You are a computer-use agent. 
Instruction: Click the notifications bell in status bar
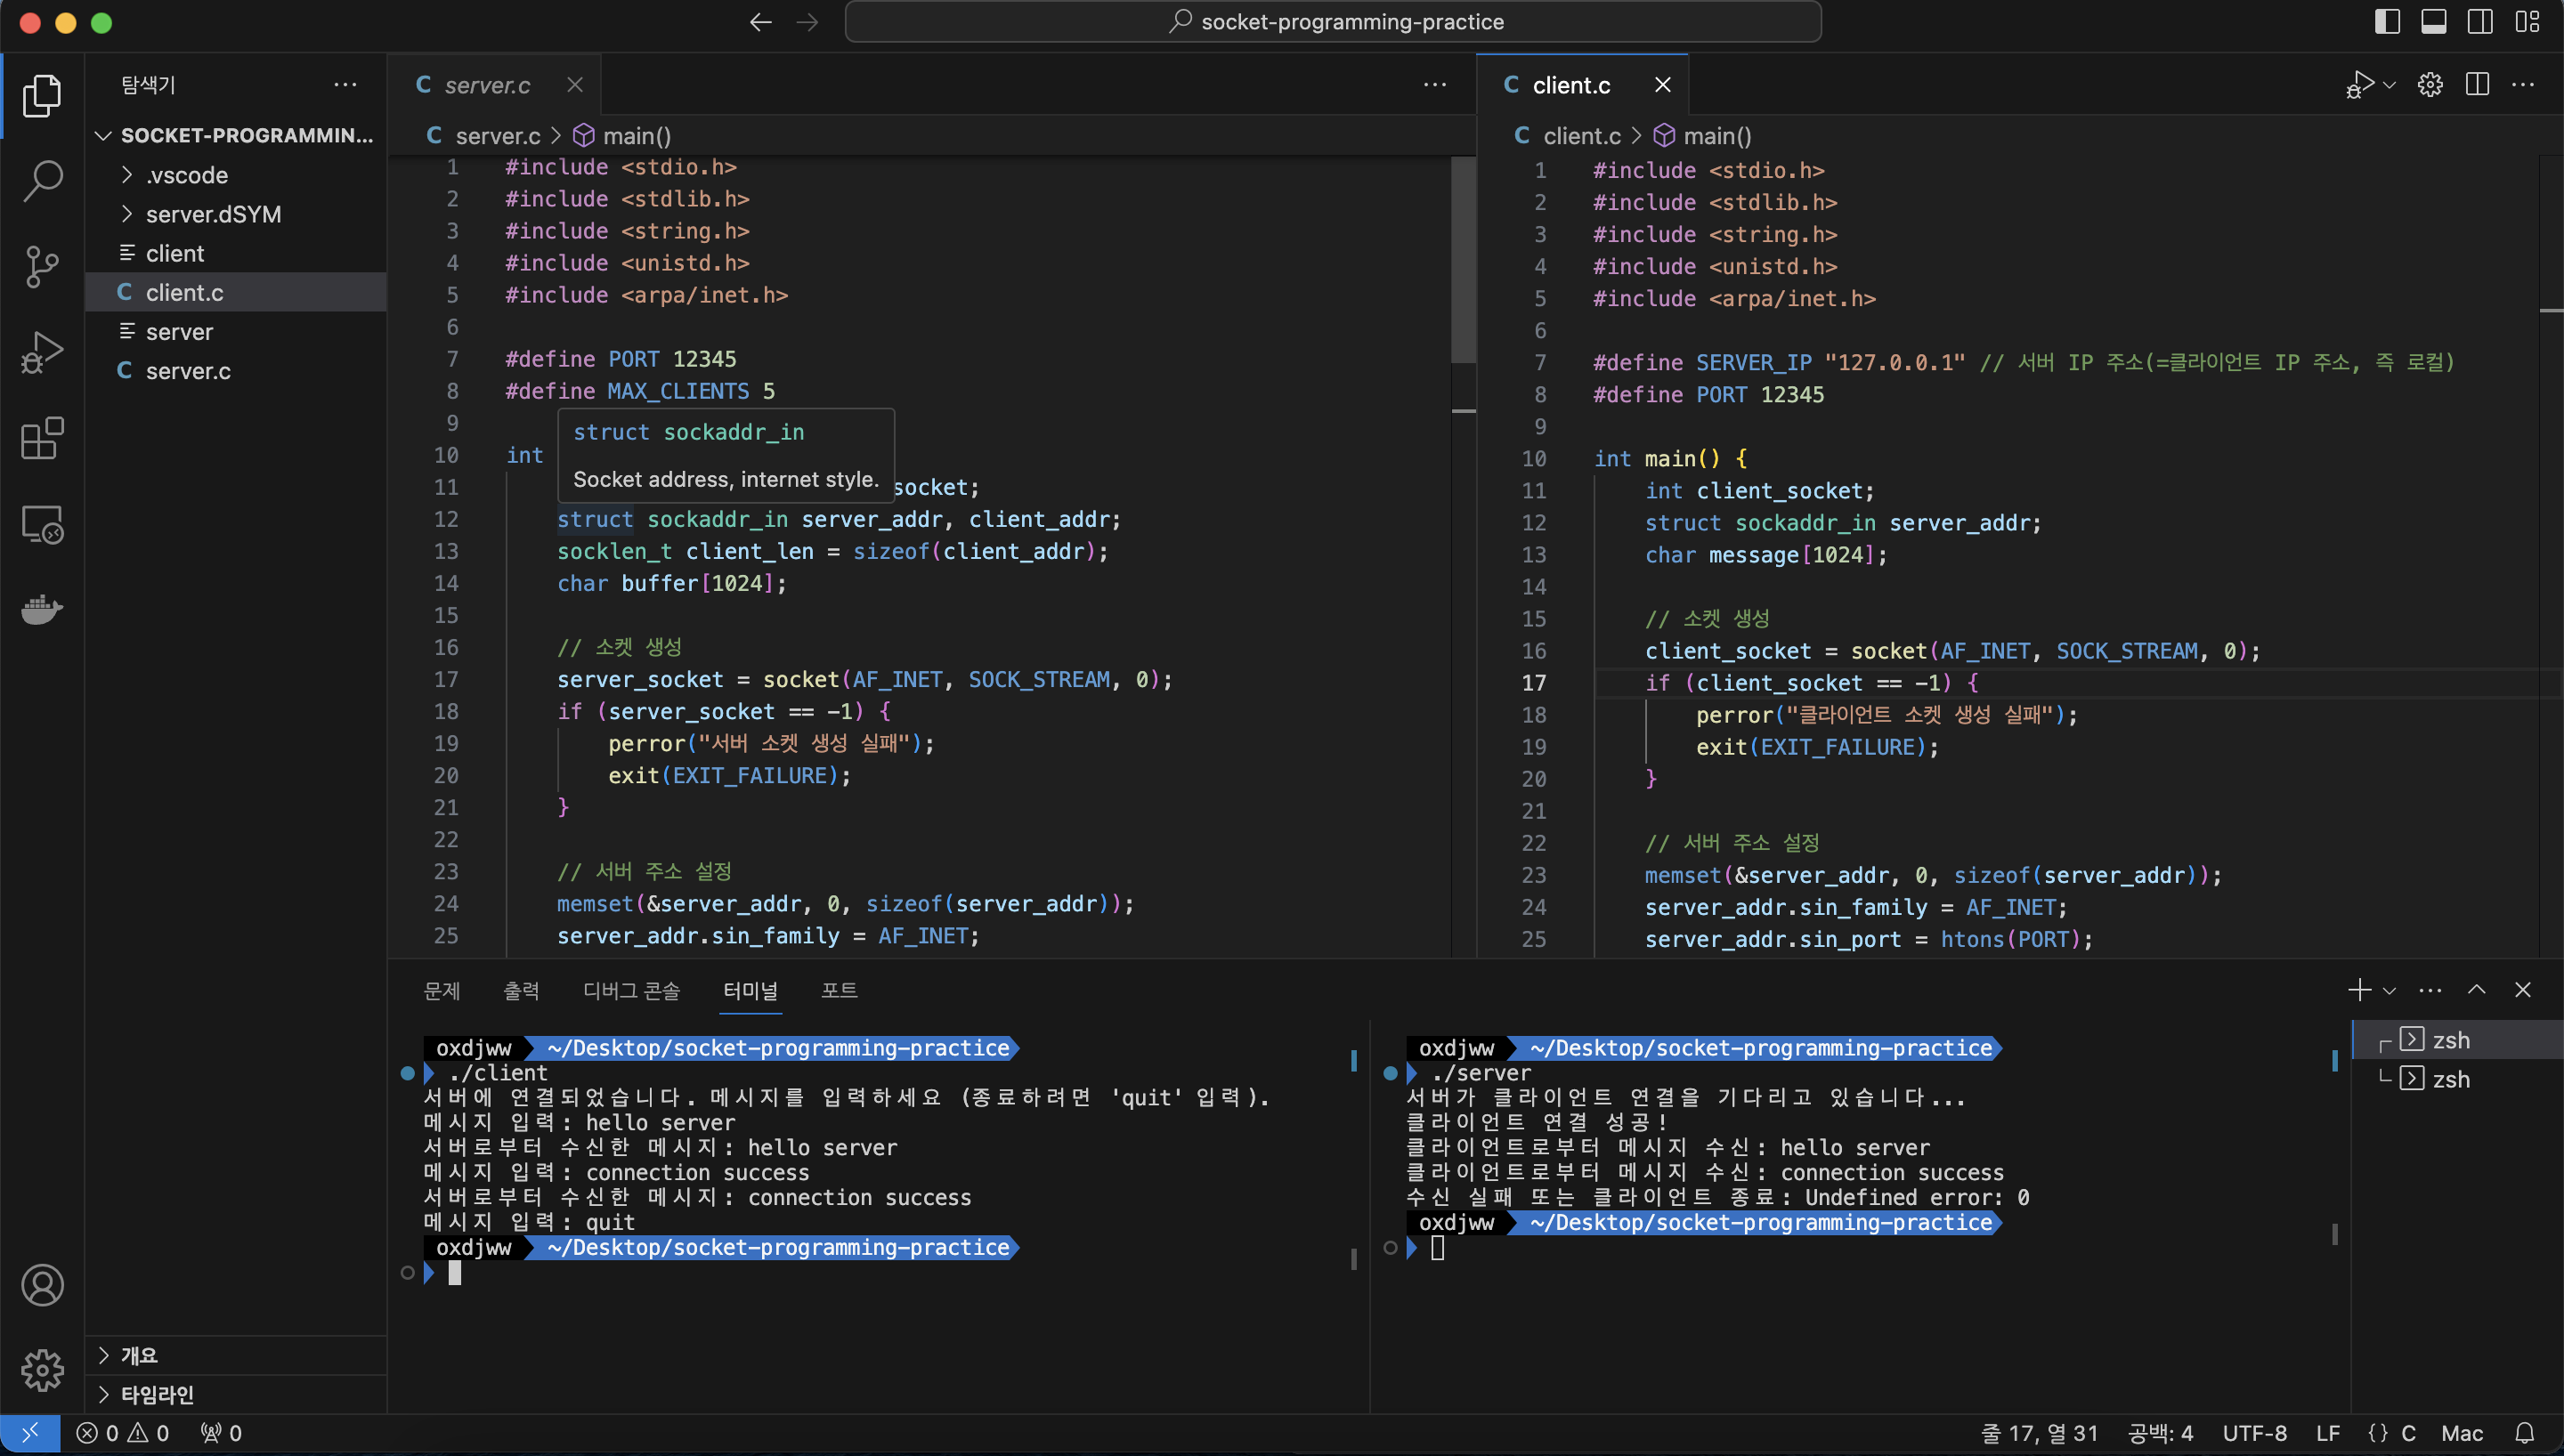(x=2524, y=1433)
